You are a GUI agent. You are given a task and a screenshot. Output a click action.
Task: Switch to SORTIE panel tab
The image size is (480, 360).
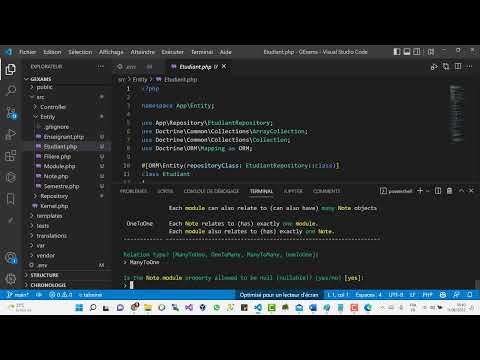tap(165, 191)
